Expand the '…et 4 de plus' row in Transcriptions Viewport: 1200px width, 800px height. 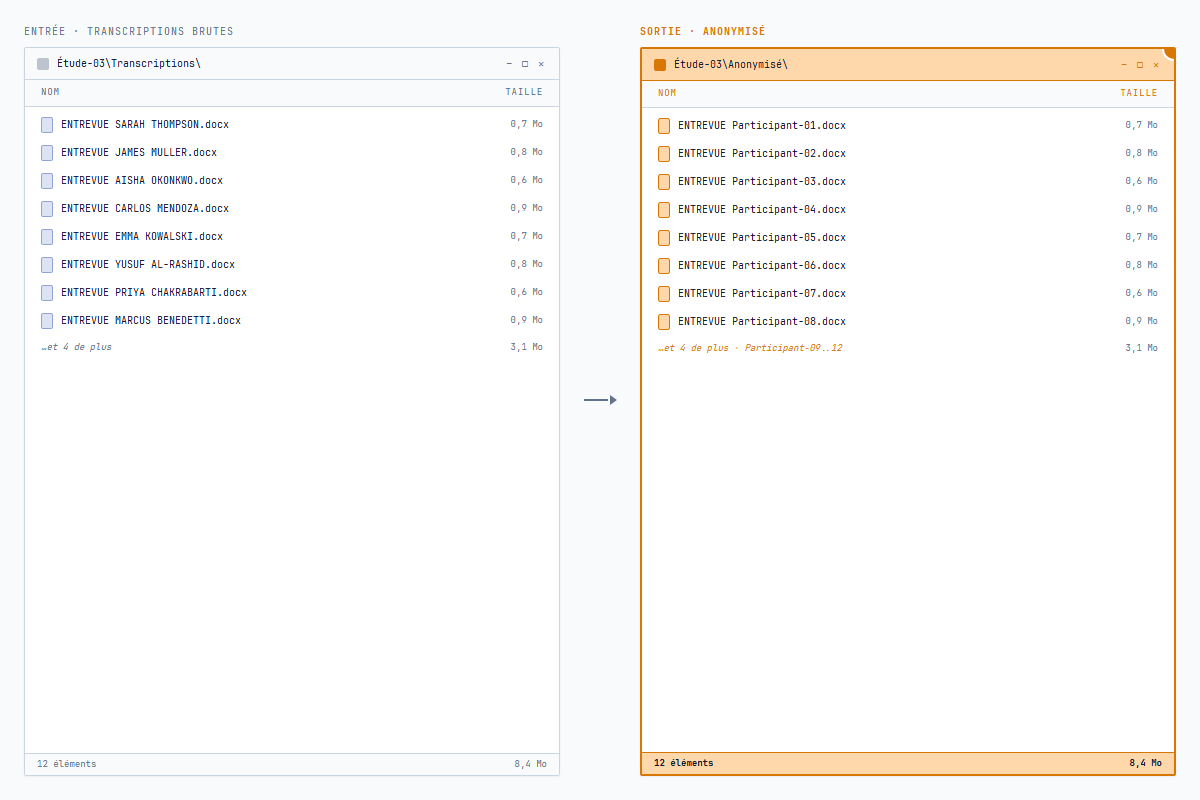76,347
